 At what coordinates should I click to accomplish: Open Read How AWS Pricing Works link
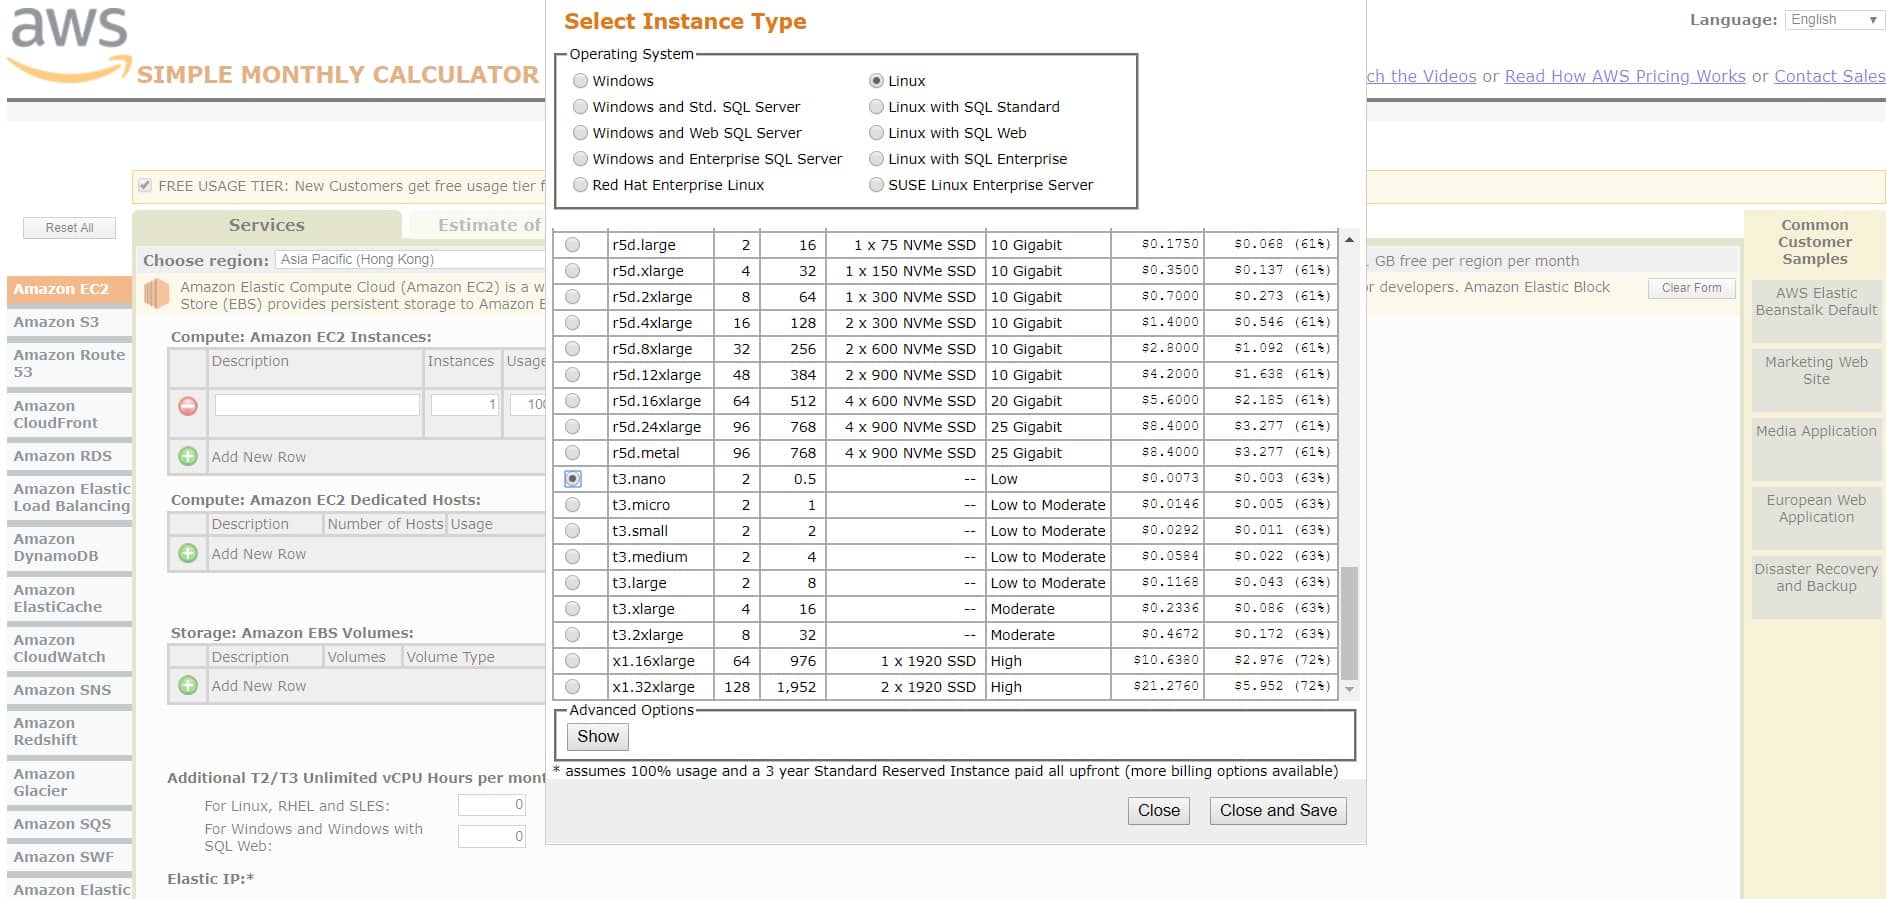[1625, 76]
